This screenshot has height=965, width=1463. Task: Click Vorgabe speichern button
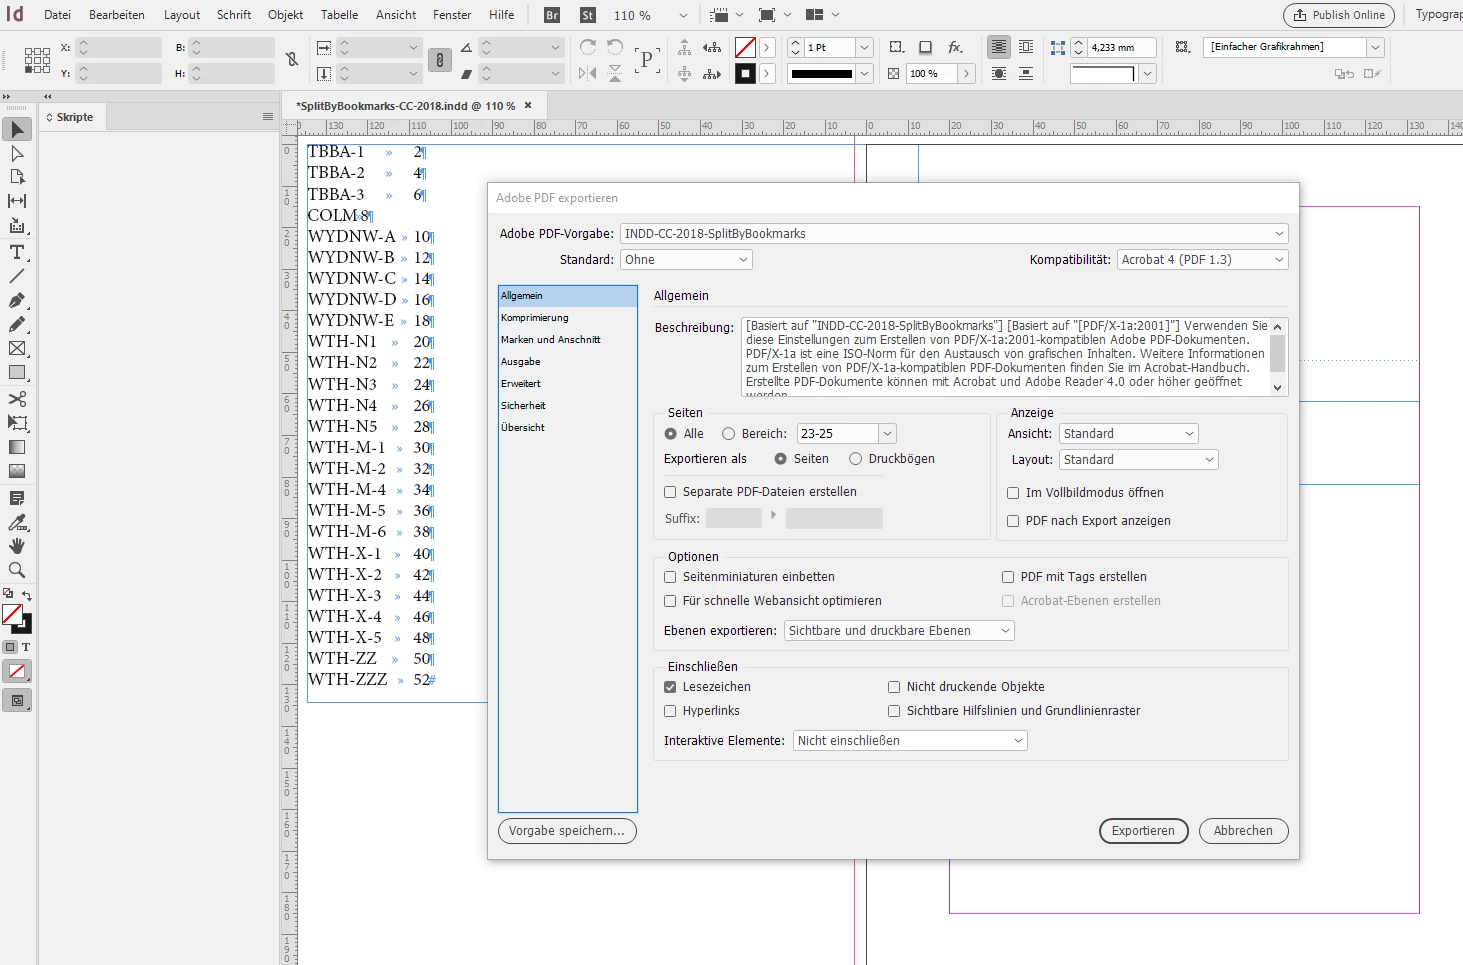(567, 831)
